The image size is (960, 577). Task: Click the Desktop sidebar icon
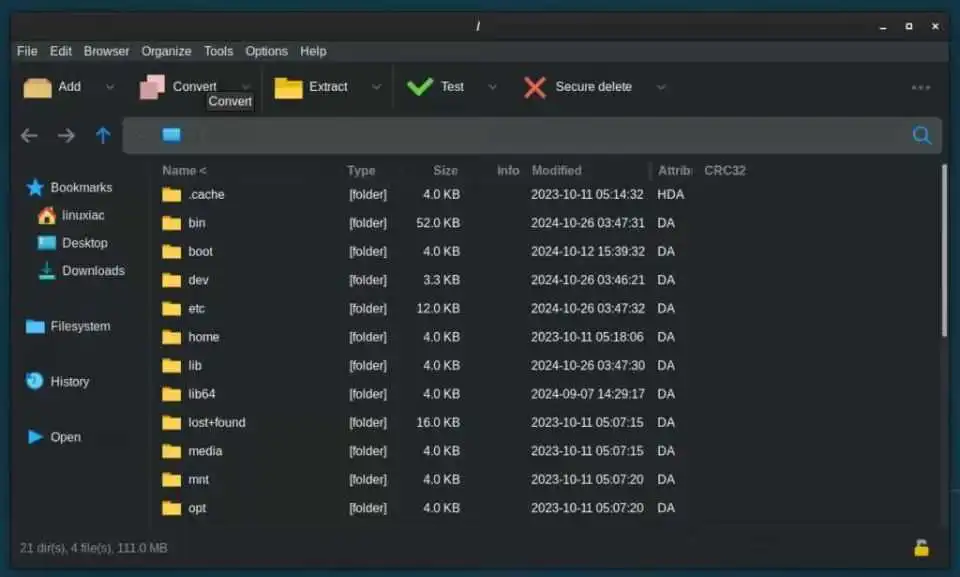(47, 243)
